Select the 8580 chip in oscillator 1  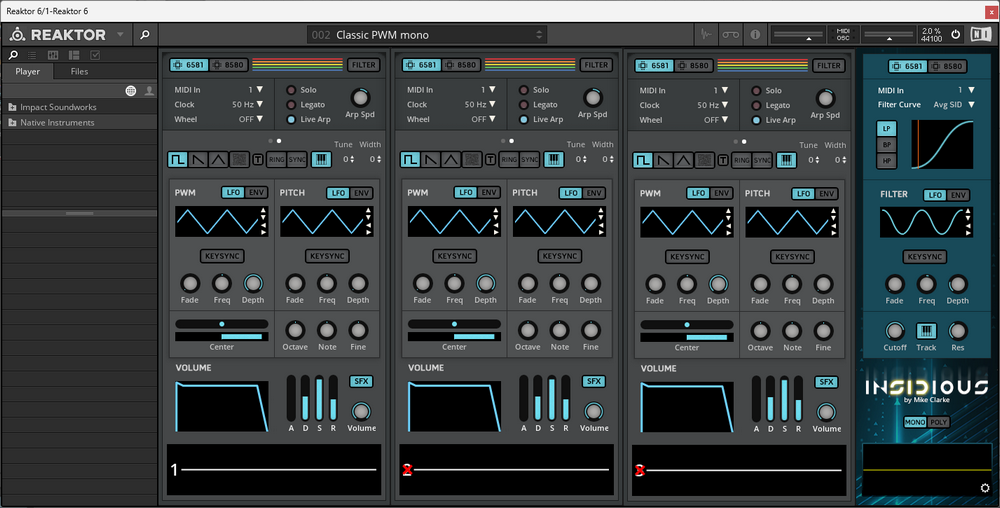[x=228, y=65]
